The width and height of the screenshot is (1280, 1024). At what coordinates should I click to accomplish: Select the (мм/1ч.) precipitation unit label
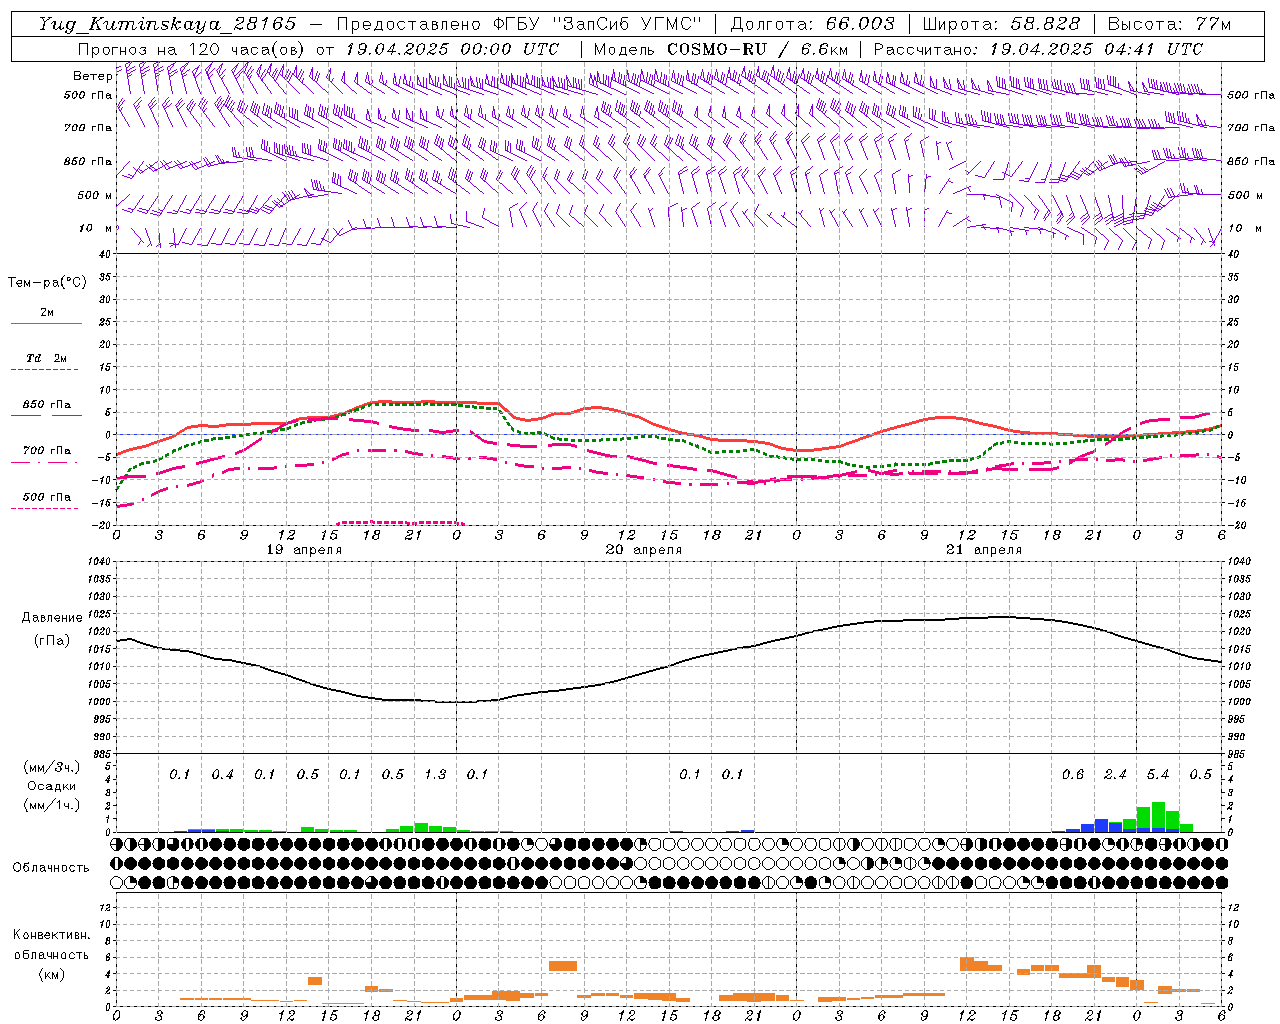pos(53,805)
